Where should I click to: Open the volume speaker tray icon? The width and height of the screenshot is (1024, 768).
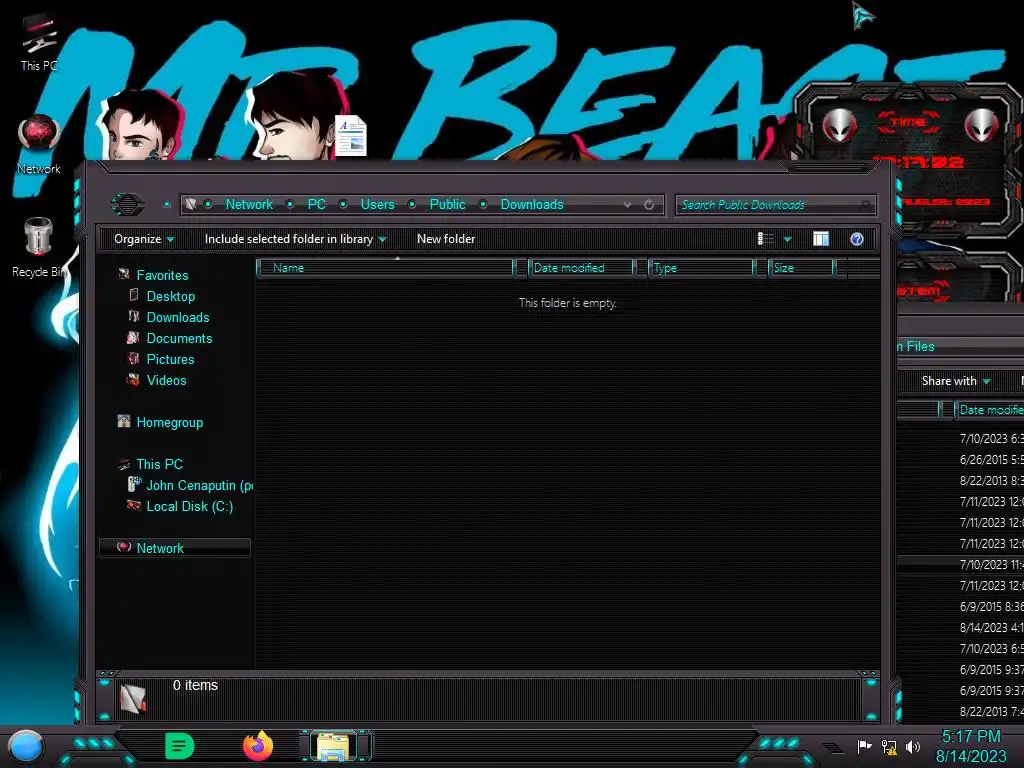click(913, 746)
